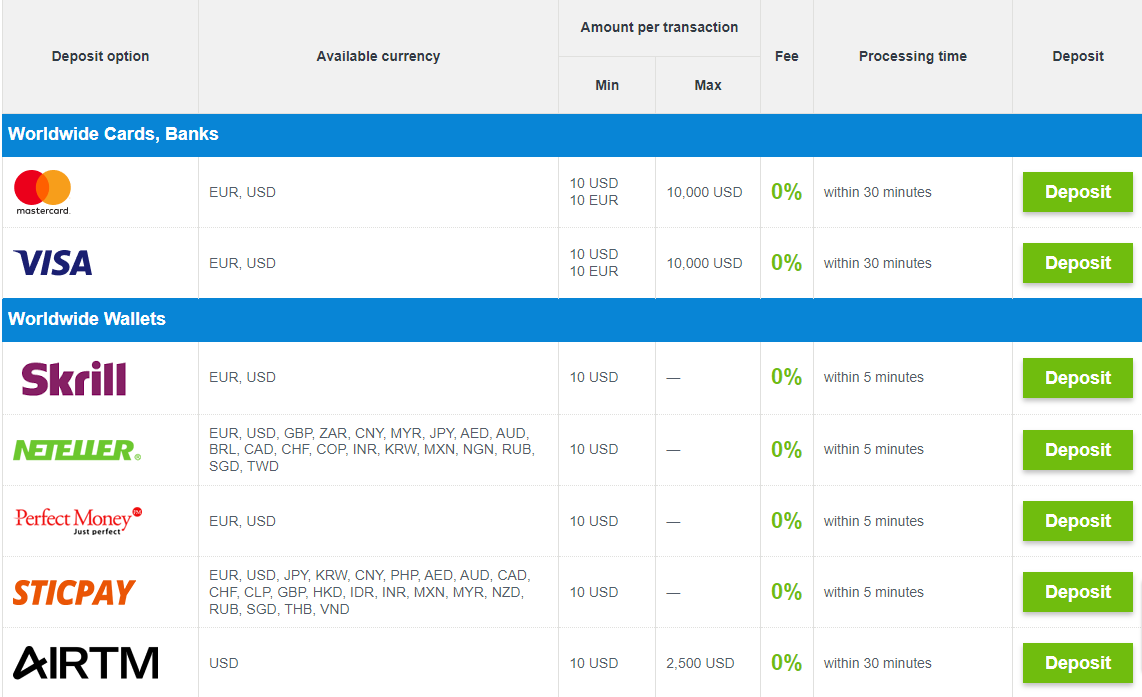The width and height of the screenshot is (1142, 697).
Task: Click Mastercard's 10 USD 10 EUR minimum
Action: coord(594,192)
